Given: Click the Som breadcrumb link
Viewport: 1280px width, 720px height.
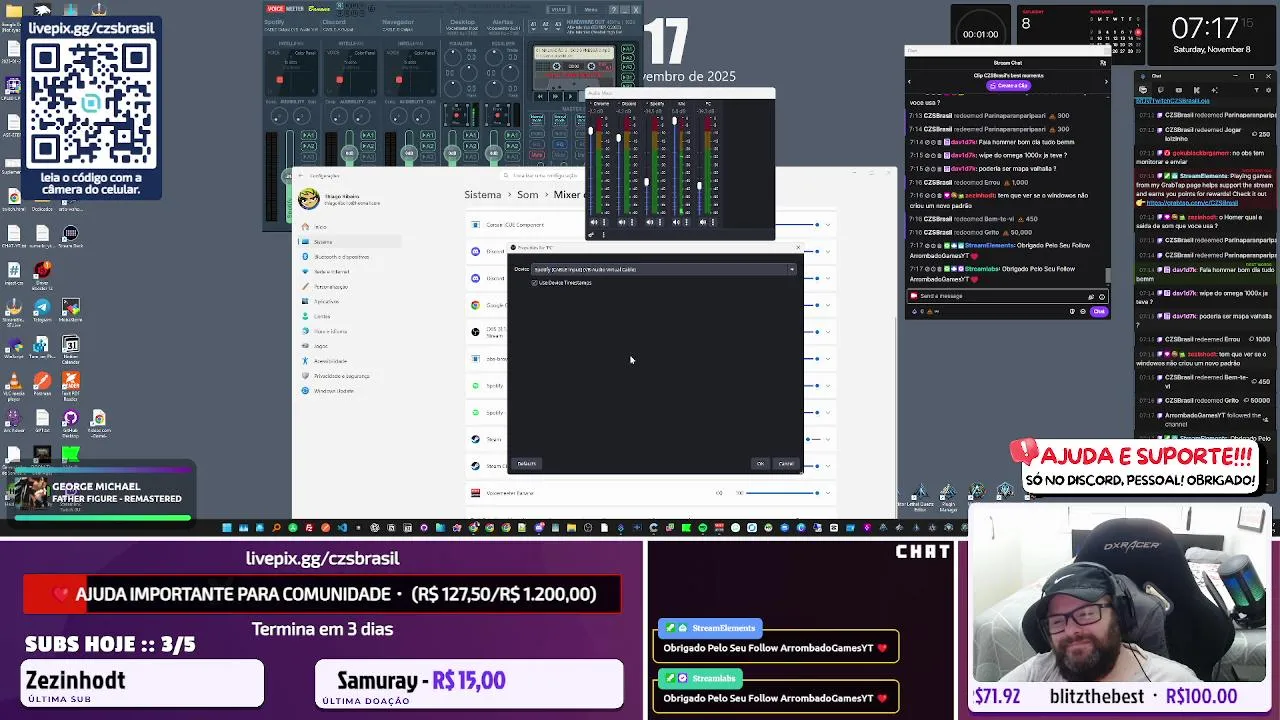Looking at the screenshot, I should pos(527,195).
